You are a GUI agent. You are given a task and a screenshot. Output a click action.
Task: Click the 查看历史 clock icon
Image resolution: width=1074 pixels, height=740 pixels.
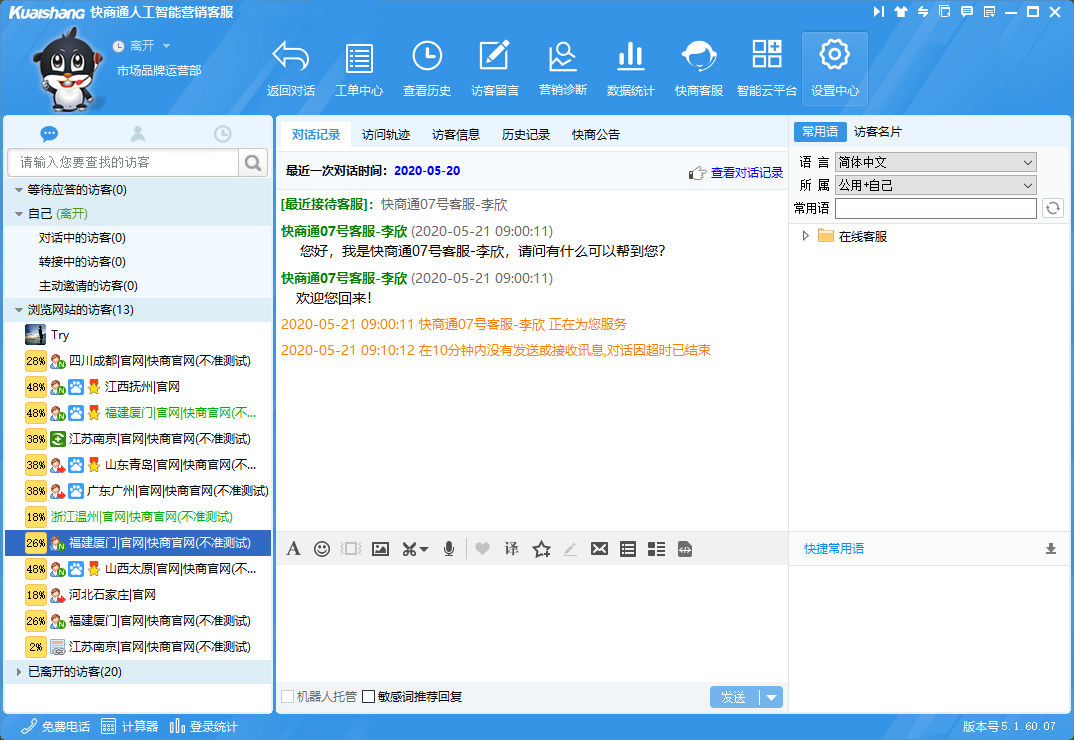(x=427, y=58)
